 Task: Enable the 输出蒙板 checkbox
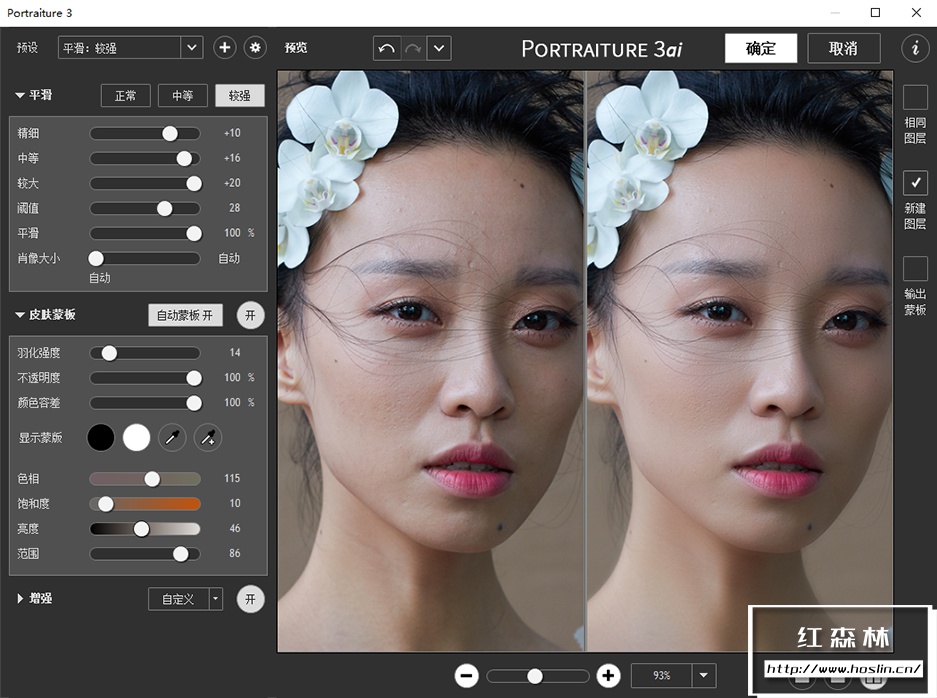(915, 269)
